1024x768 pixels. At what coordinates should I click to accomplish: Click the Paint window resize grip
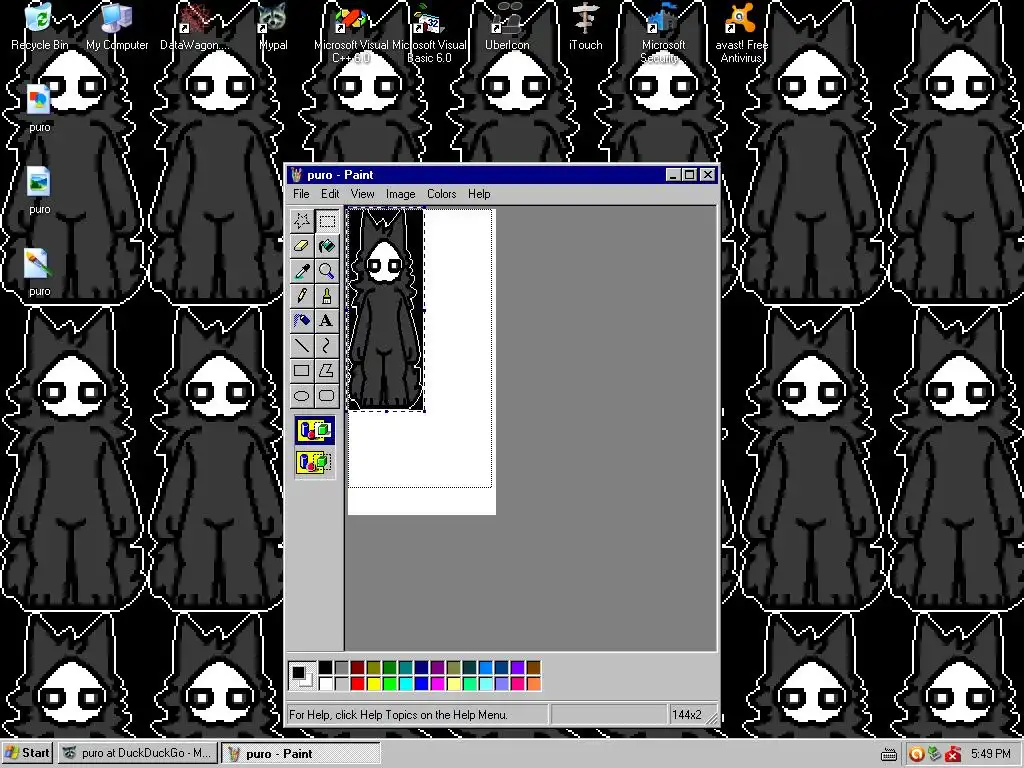pos(712,718)
